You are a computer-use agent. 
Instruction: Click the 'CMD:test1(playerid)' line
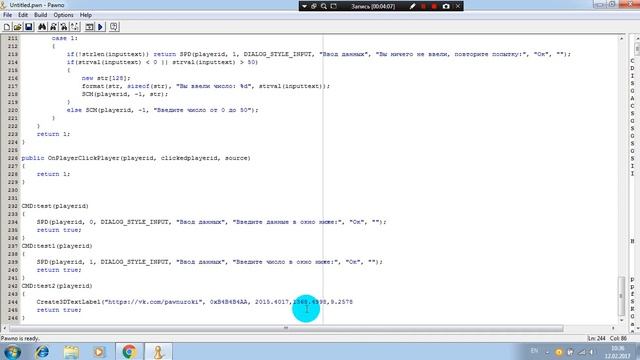pos(57,246)
